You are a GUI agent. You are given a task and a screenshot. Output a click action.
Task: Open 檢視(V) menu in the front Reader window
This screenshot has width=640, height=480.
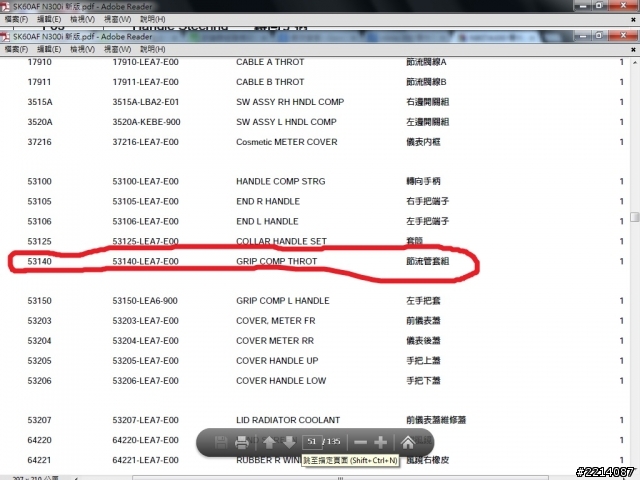tap(82, 49)
